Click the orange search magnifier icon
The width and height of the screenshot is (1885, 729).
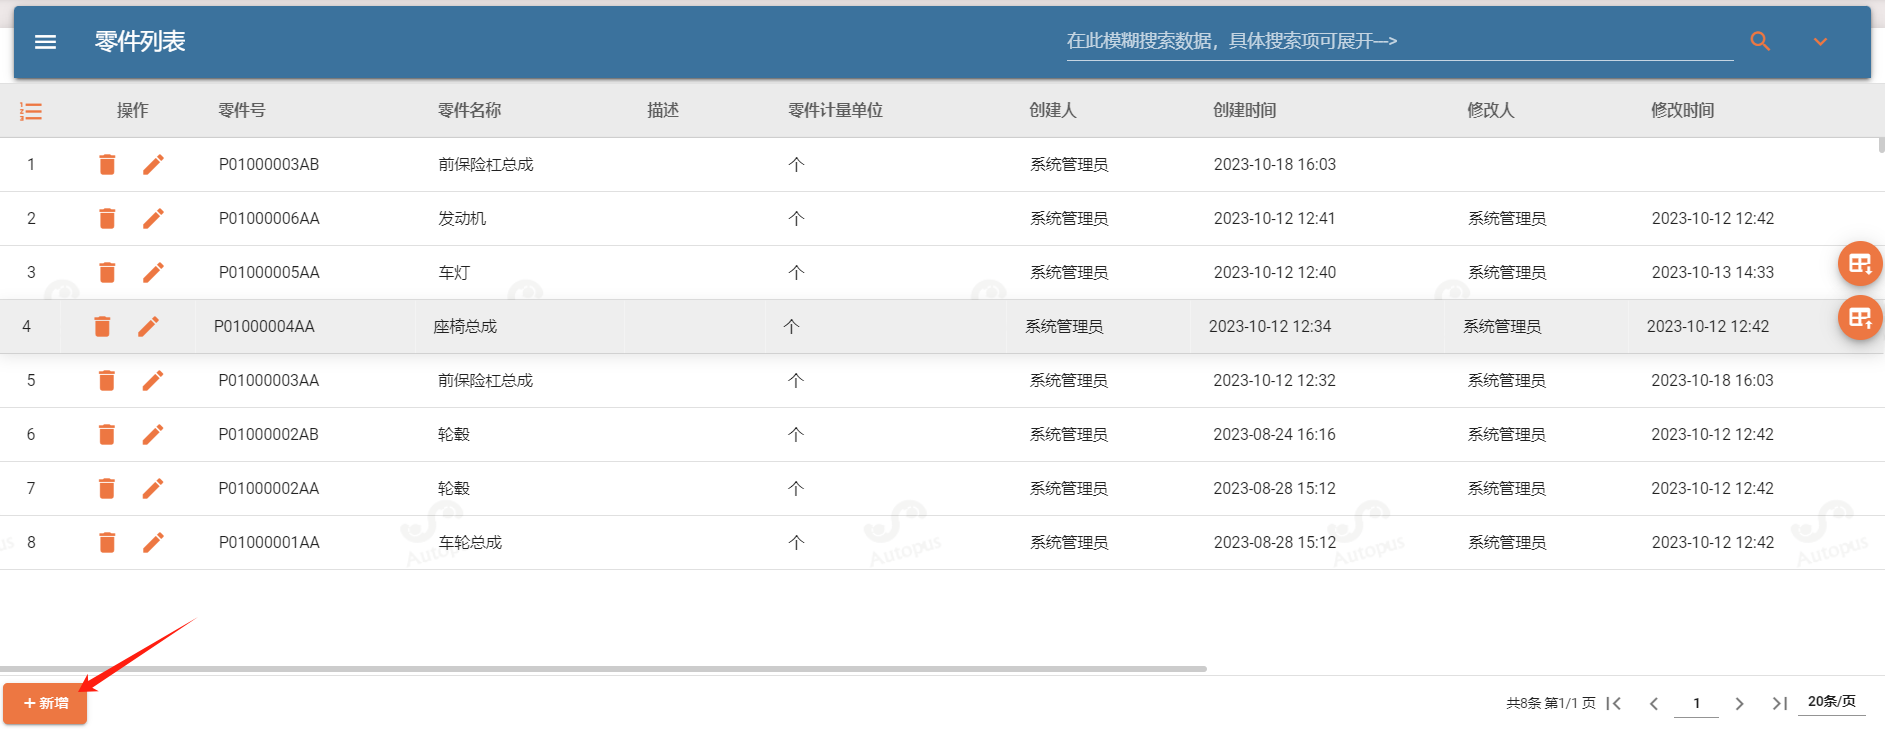pyautogui.click(x=1760, y=41)
